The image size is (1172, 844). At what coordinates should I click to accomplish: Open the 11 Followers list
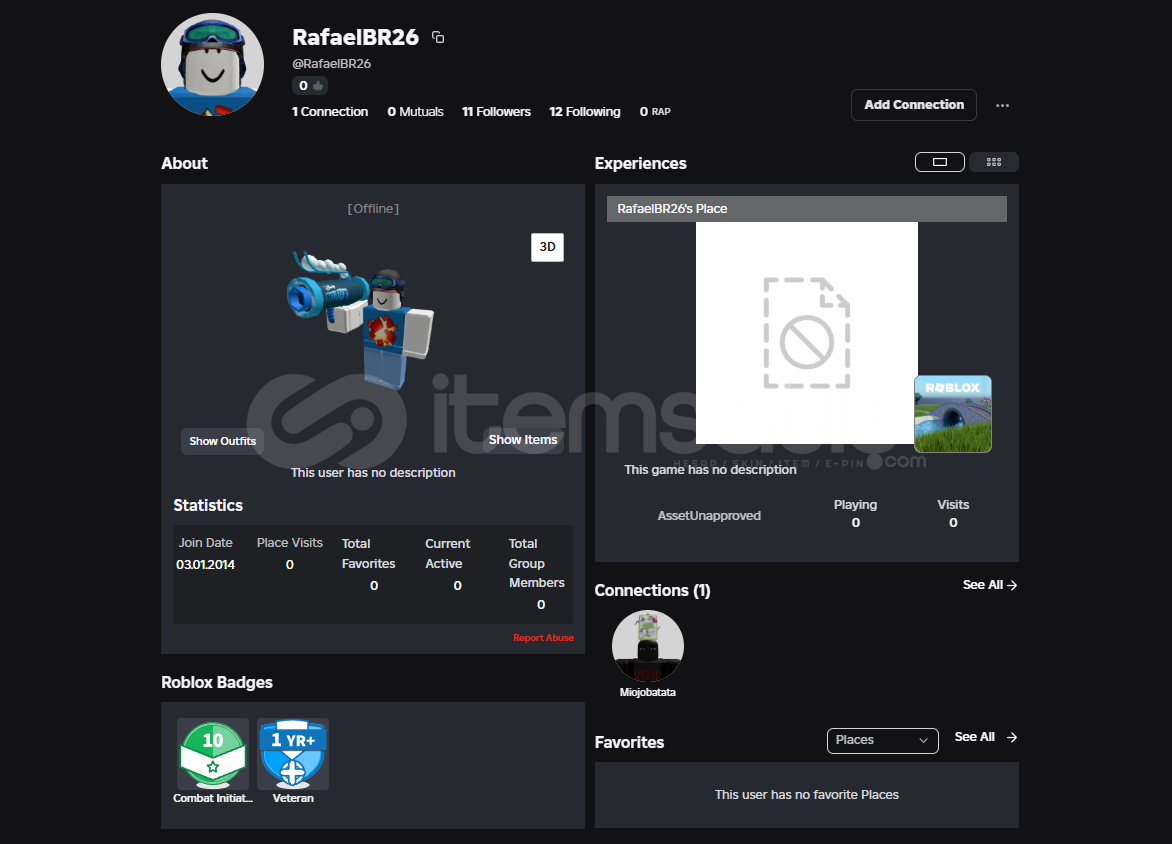[496, 111]
